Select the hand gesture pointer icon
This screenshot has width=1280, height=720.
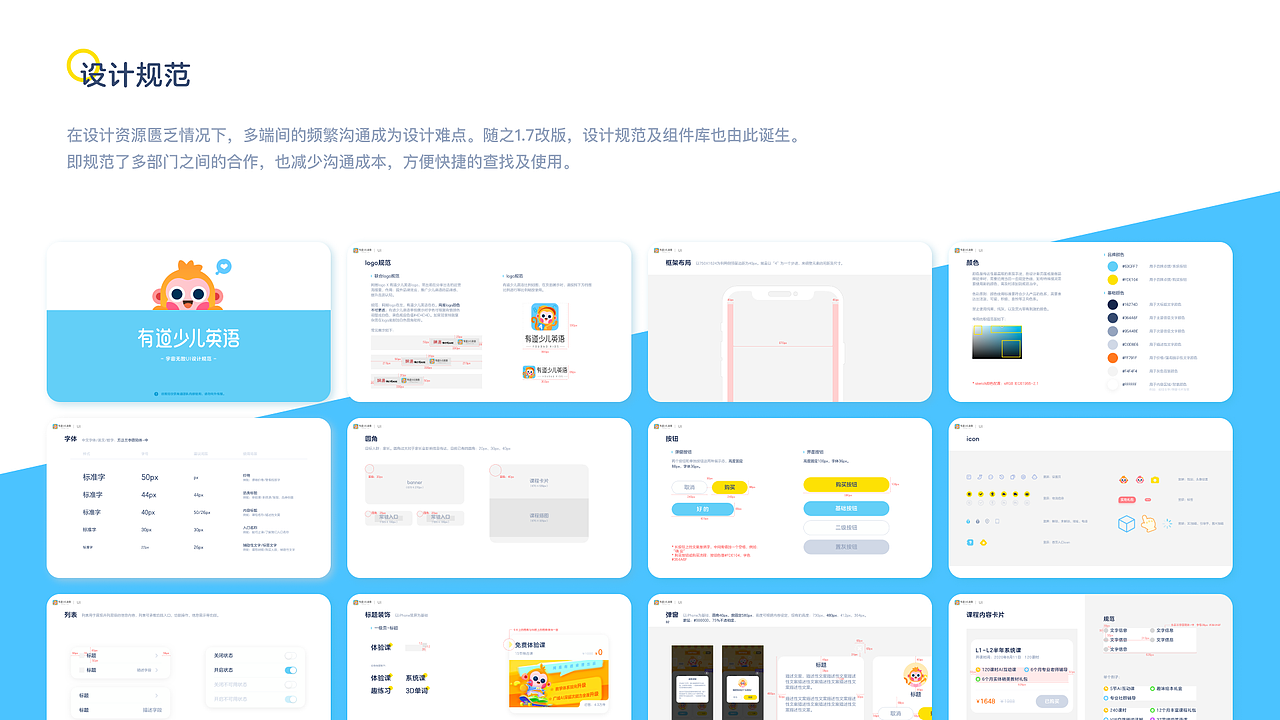pos(1149,524)
